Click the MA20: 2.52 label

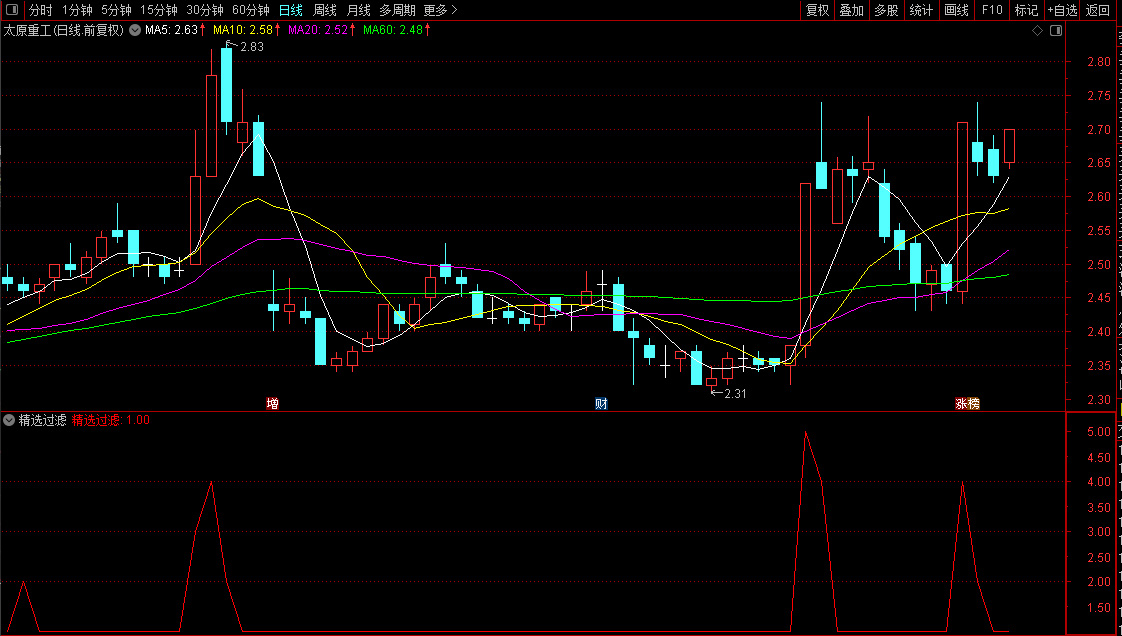(318, 30)
